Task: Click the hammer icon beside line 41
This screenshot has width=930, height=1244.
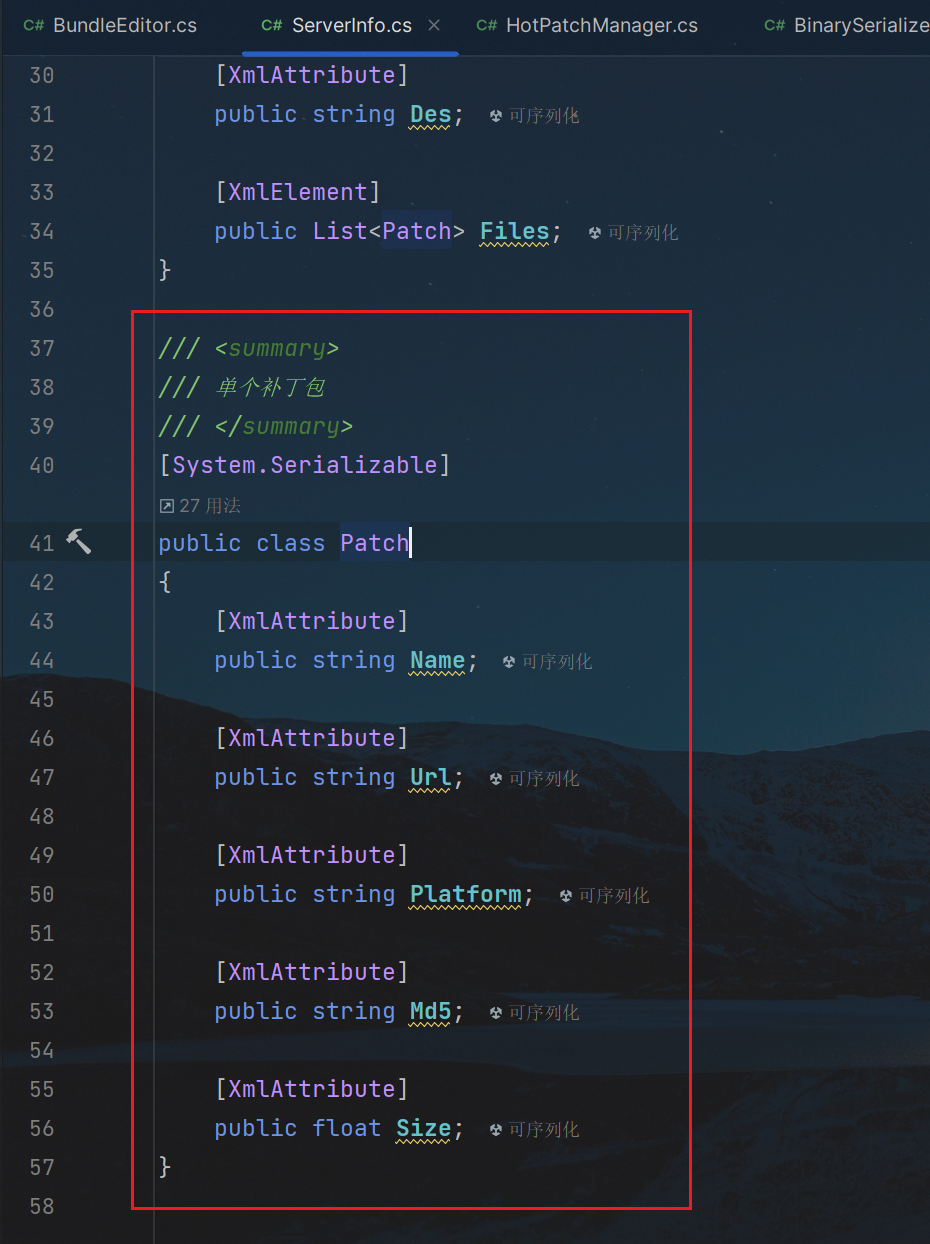Action: click(78, 542)
